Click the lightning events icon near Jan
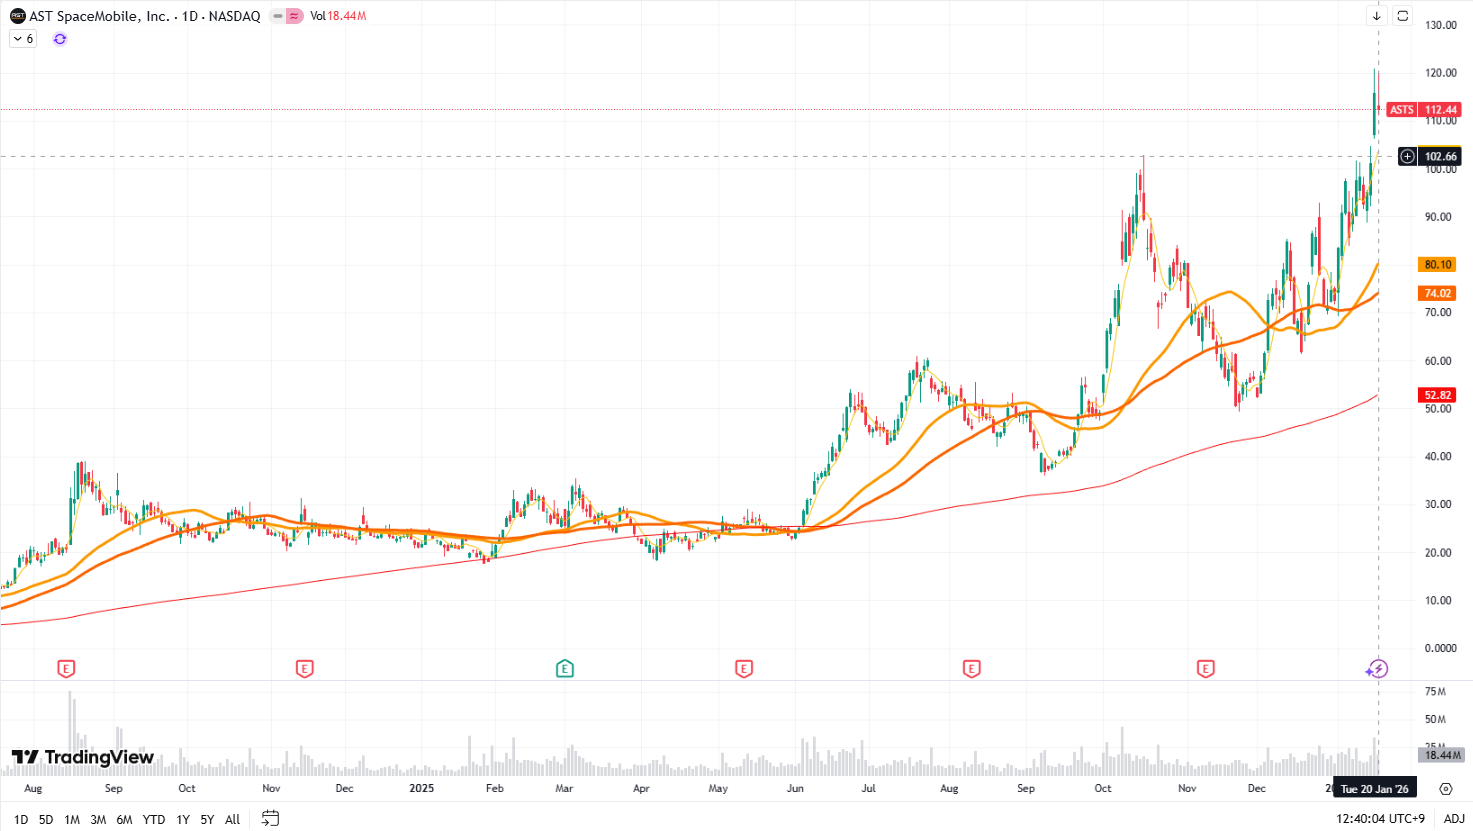Viewport: 1473px width, 831px height. point(1377,669)
